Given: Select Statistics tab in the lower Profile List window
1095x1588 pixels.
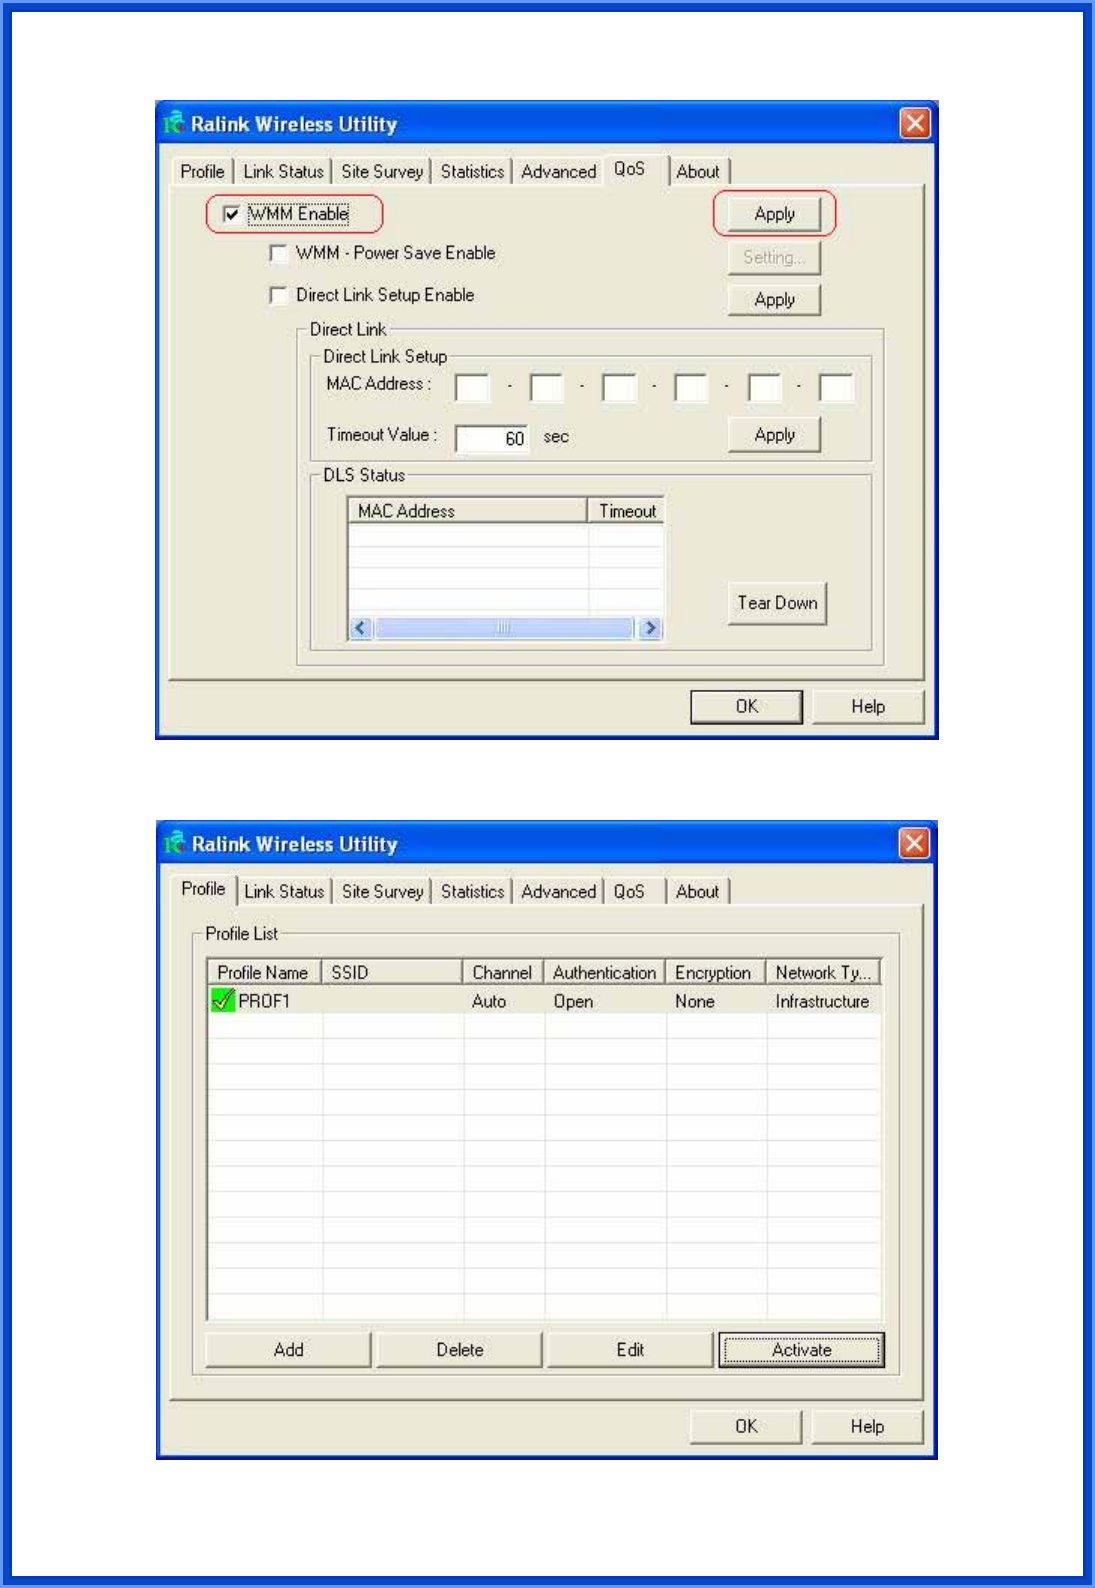Looking at the screenshot, I should [x=472, y=891].
